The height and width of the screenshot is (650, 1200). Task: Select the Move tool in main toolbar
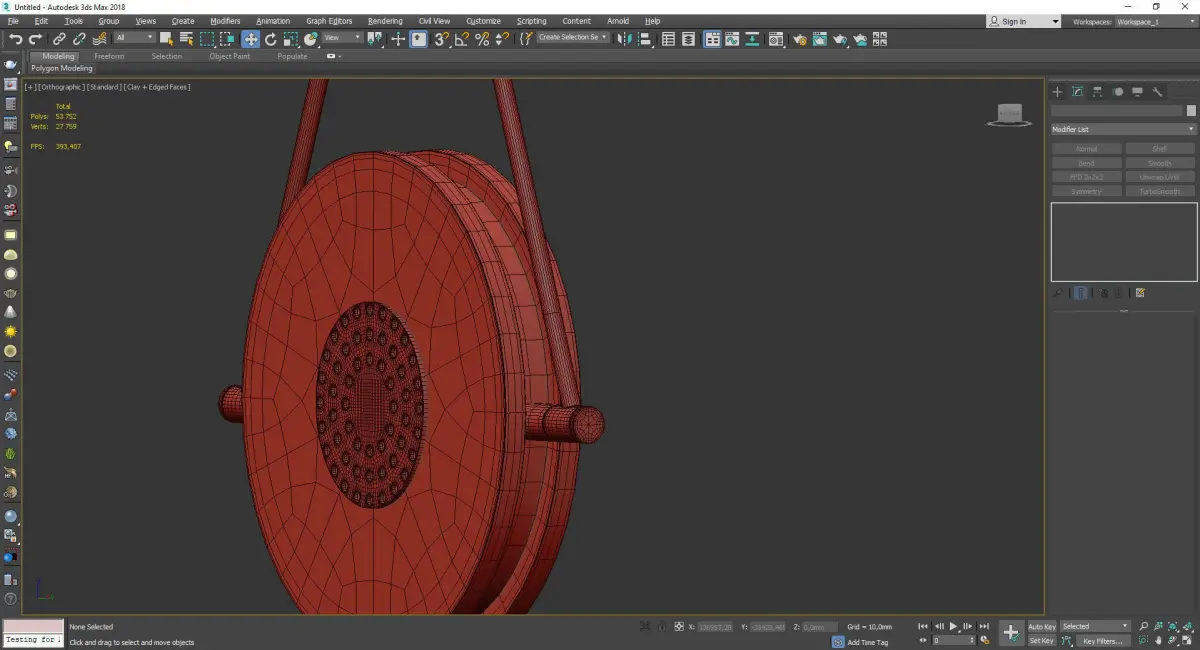tap(250, 39)
